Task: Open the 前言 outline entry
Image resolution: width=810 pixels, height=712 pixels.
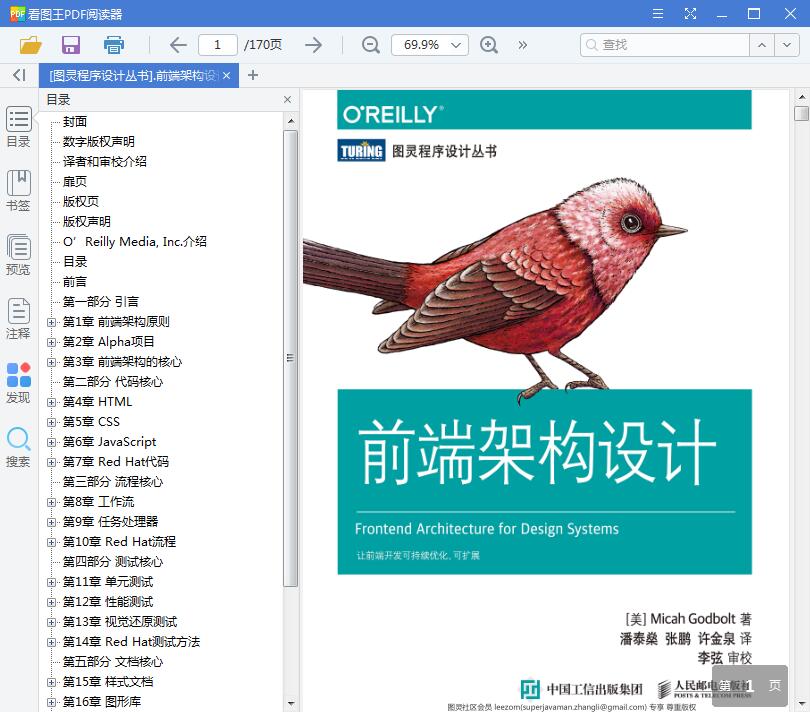Action: pyautogui.click(x=75, y=282)
